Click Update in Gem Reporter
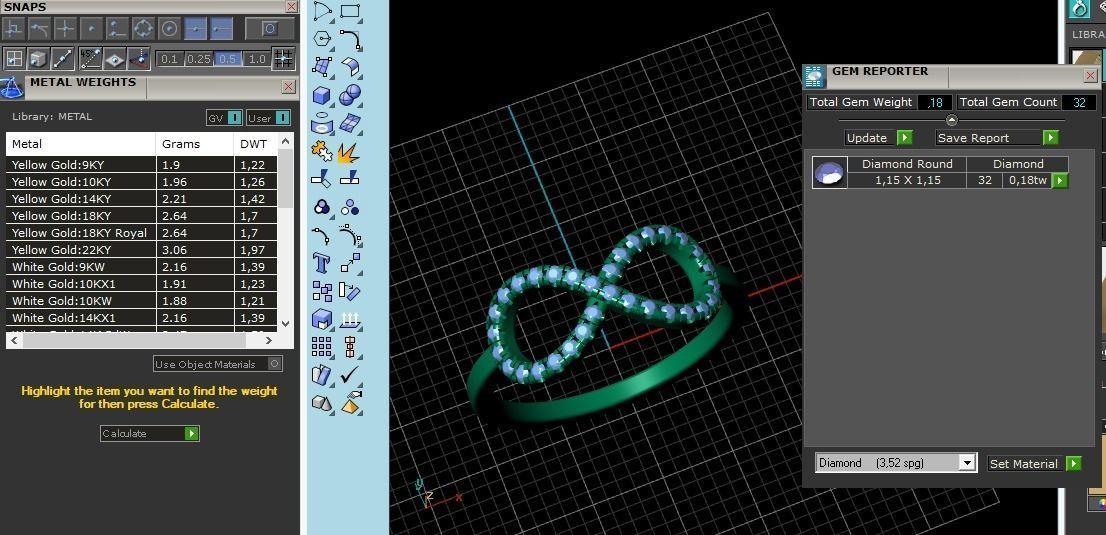The image size is (1106, 535). click(878, 138)
